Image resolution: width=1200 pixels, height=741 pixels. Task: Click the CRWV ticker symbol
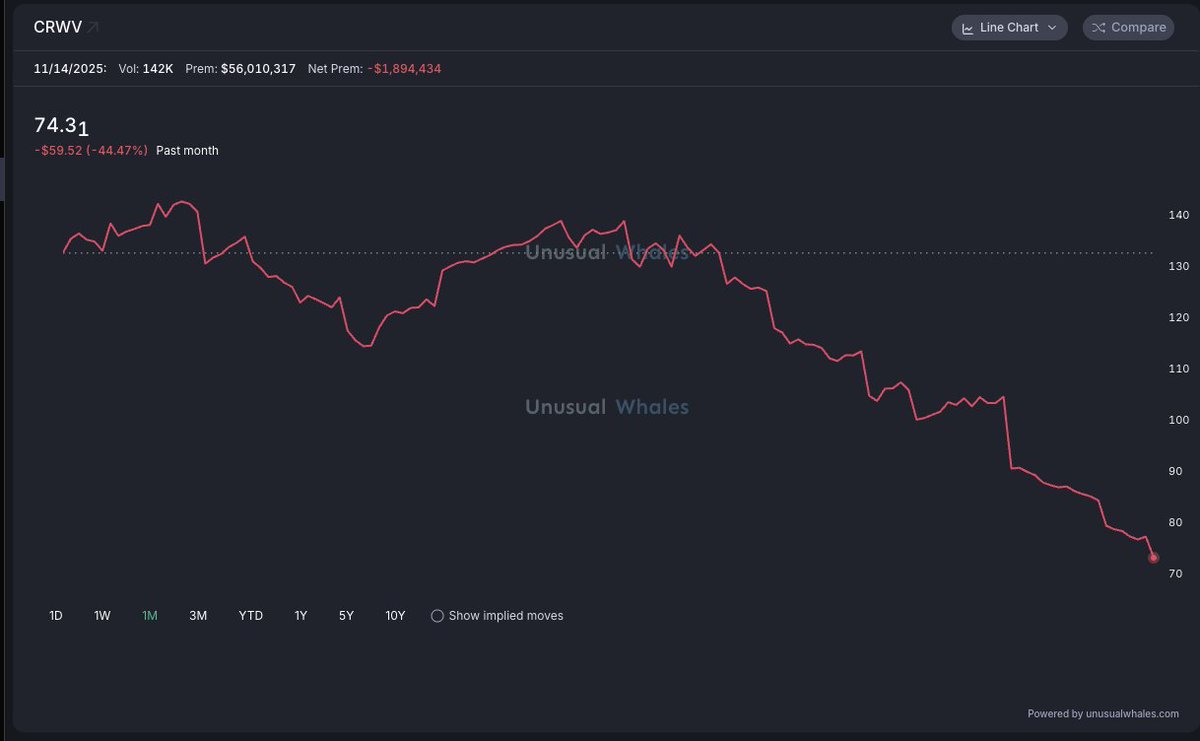pos(58,27)
